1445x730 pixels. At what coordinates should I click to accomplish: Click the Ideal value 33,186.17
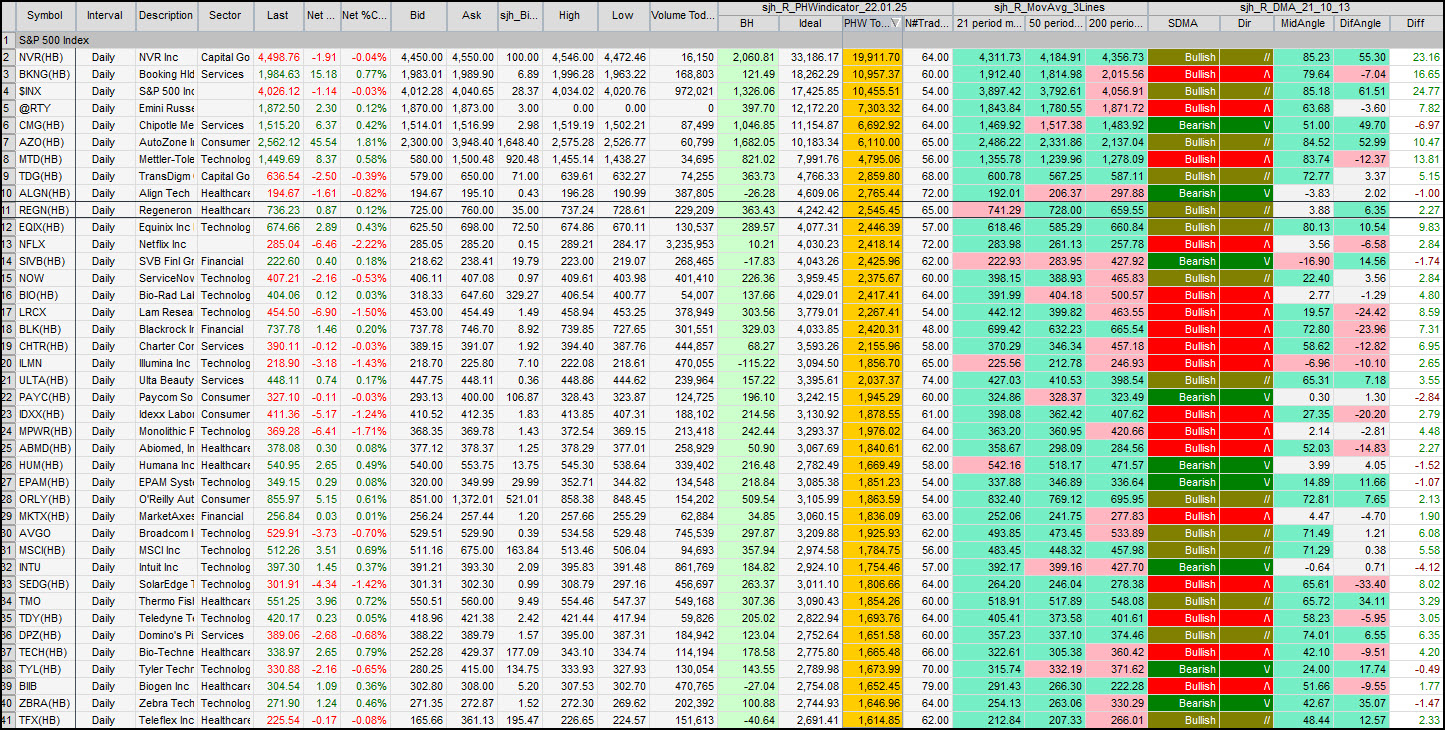coord(809,57)
